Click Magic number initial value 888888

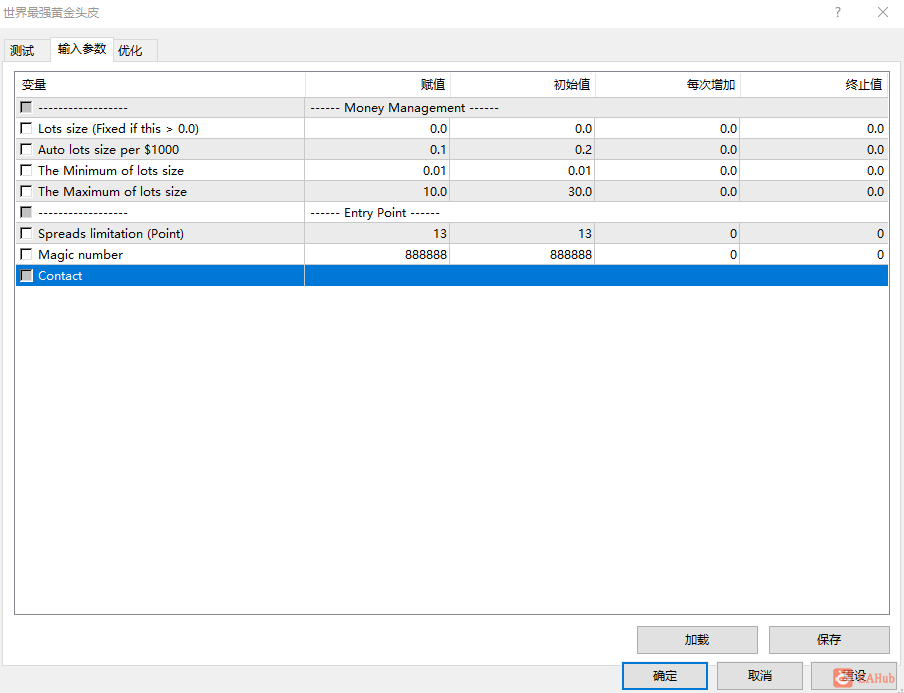point(523,254)
